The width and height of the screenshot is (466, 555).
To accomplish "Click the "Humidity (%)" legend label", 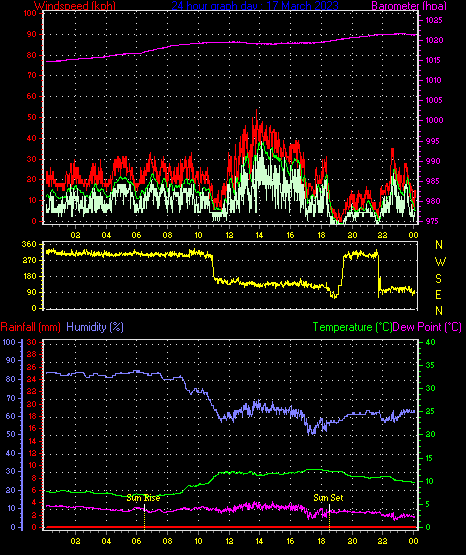I will 95,327.
